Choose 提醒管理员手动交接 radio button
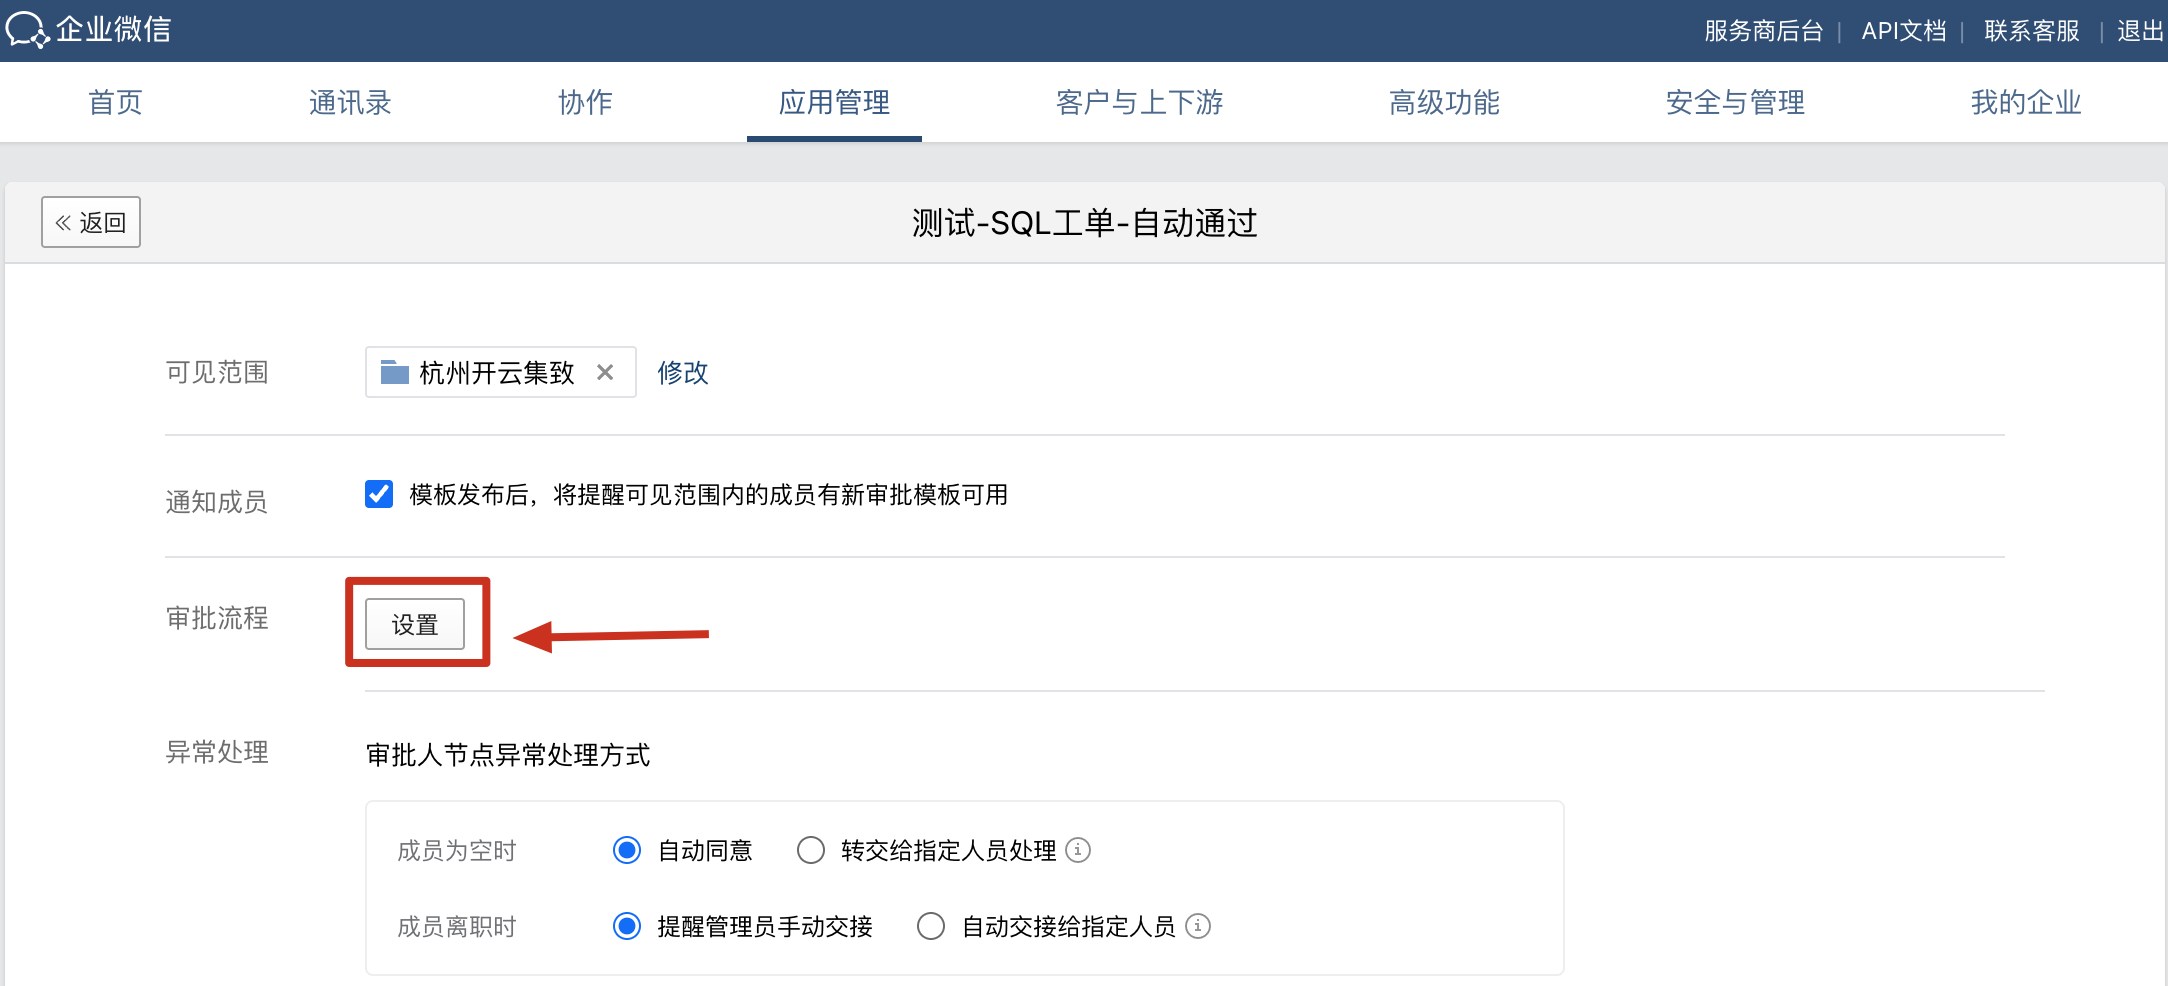Screen dimensions: 2168x986 pyautogui.click(x=627, y=926)
